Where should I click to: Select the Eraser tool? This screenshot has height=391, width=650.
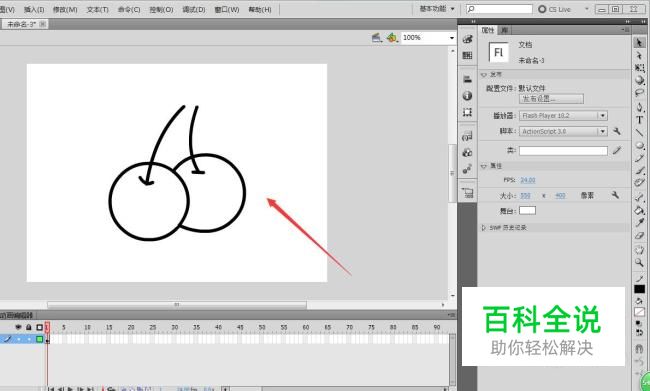pos(639,236)
